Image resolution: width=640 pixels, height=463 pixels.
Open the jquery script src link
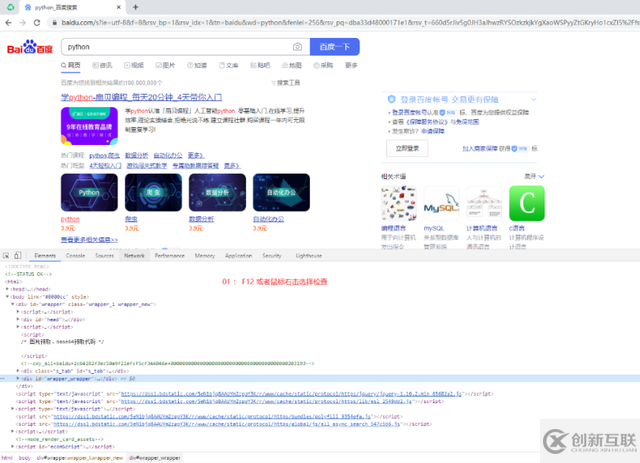(x=291, y=394)
